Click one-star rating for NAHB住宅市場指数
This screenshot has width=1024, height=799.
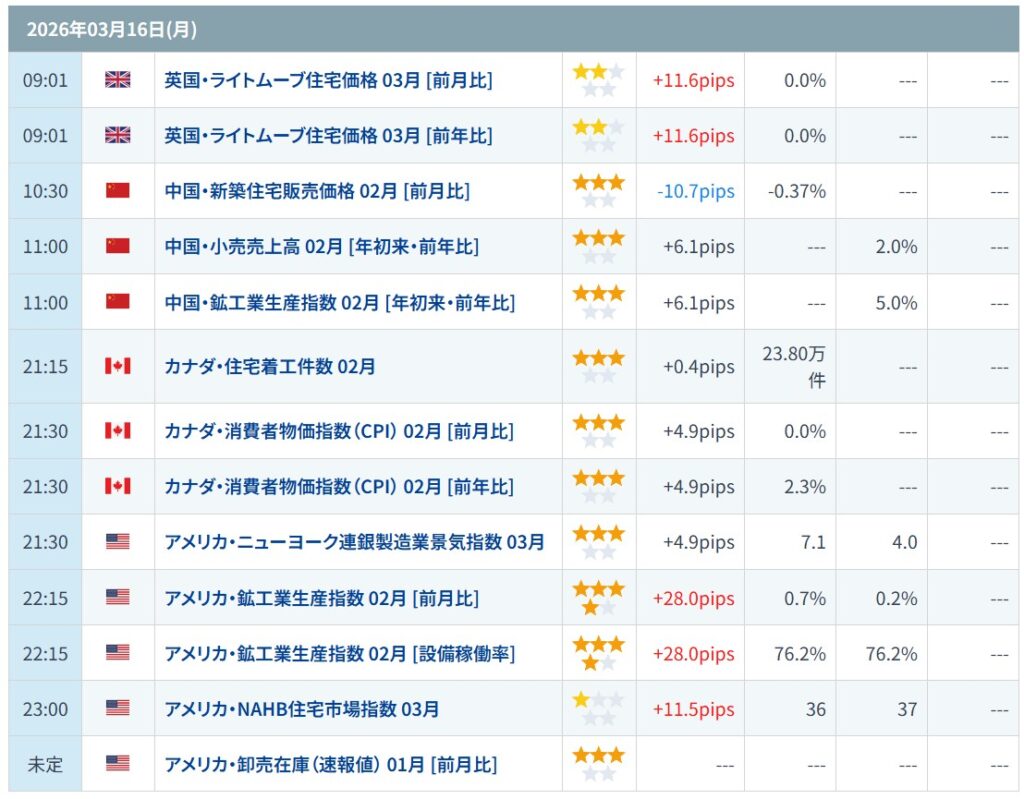click(x=598, y=709)
